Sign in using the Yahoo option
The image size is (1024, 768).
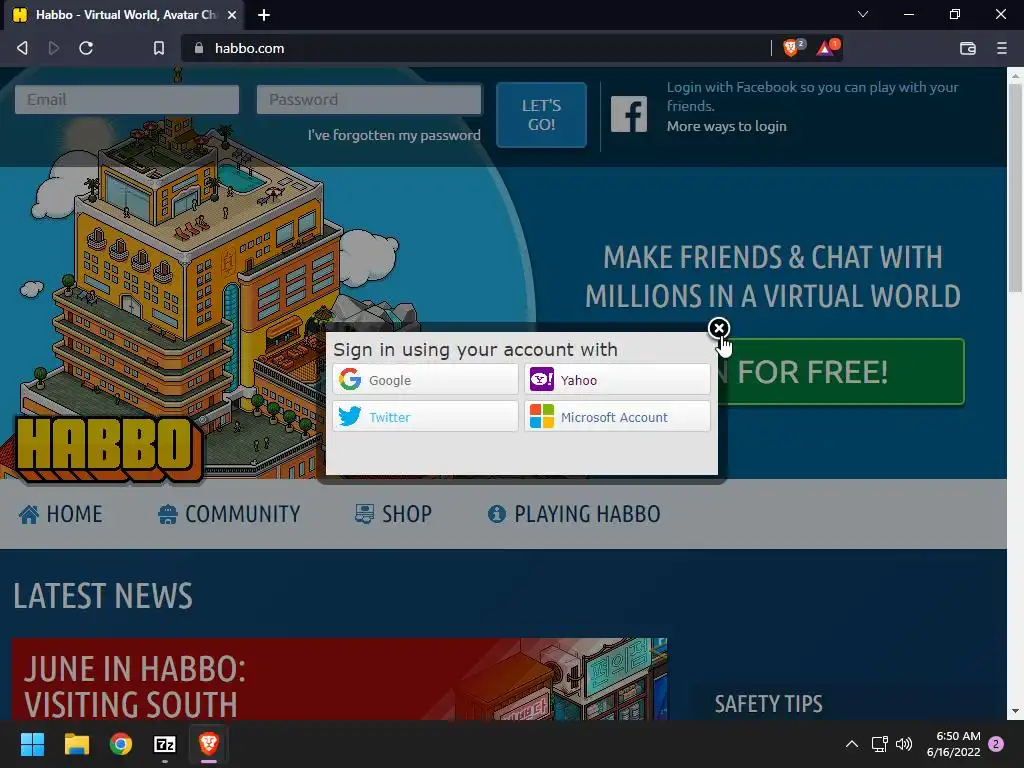coord(617,380)
